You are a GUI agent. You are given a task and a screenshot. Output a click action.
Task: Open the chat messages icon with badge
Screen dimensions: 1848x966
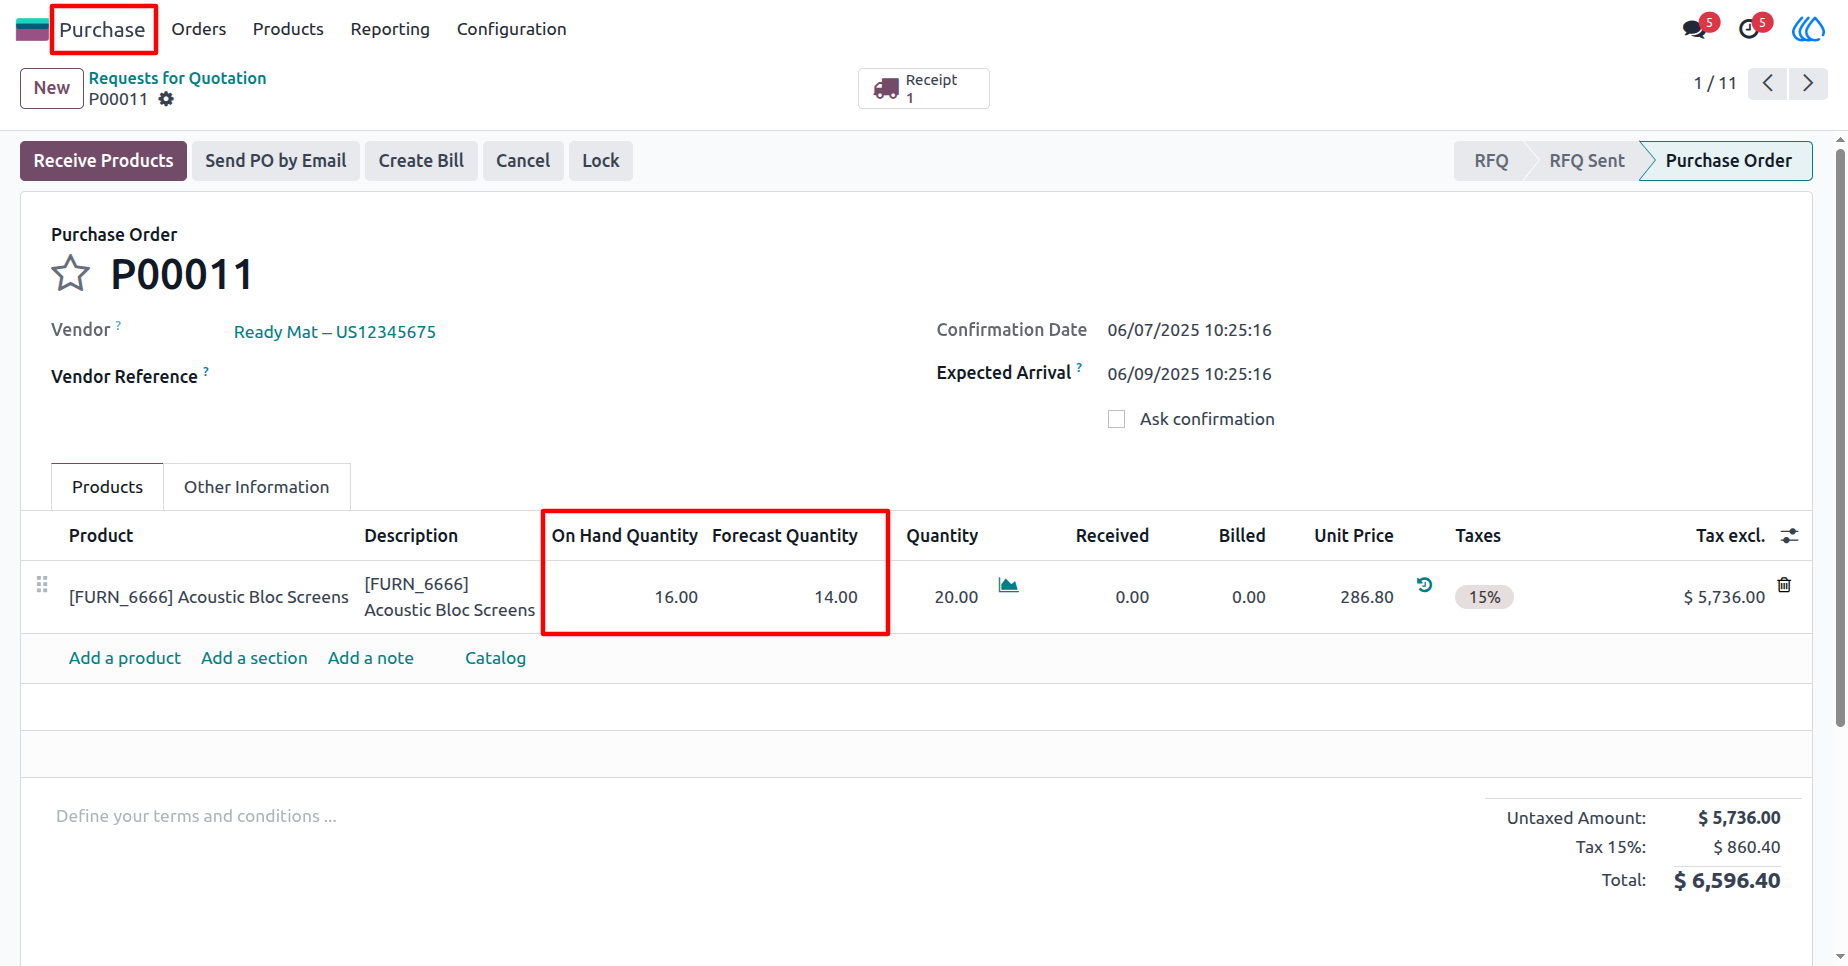point(1695,28)
